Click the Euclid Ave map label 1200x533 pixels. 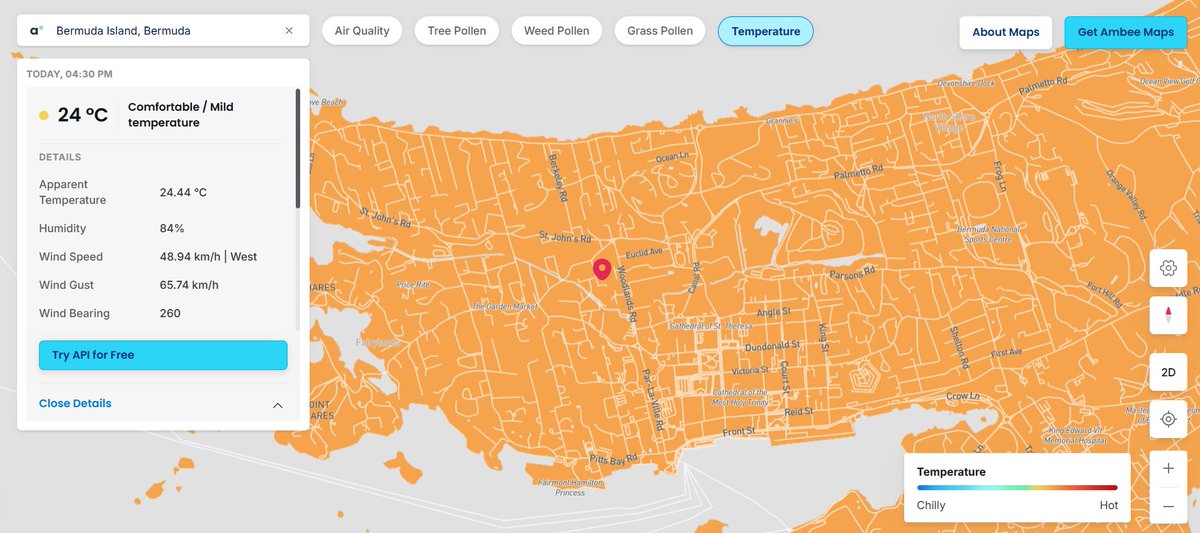644,254
